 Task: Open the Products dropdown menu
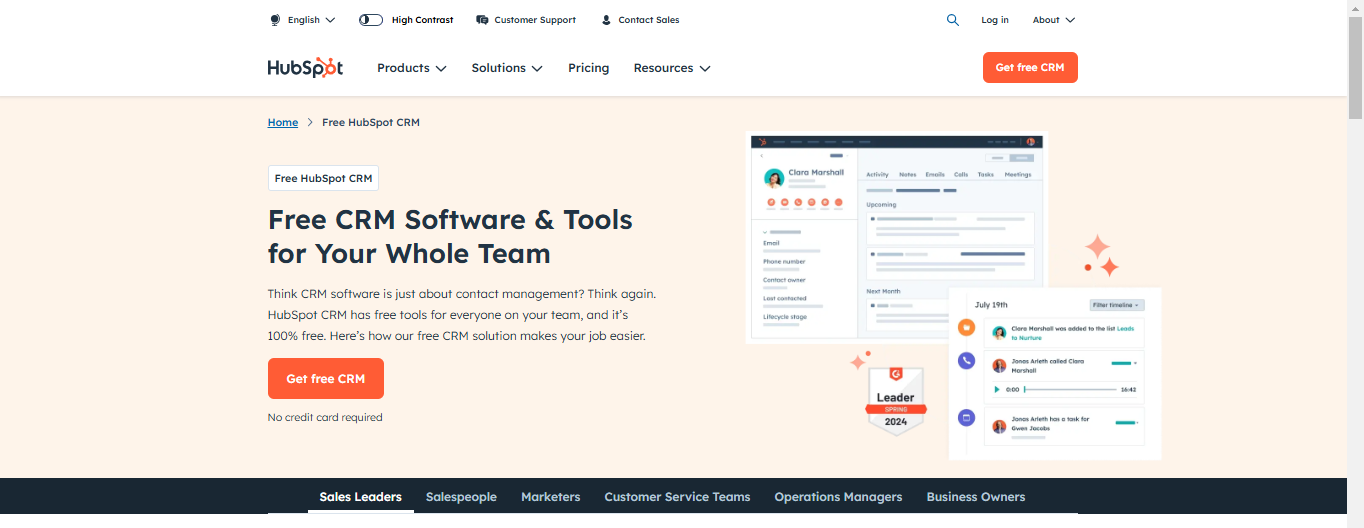(412, 68)
